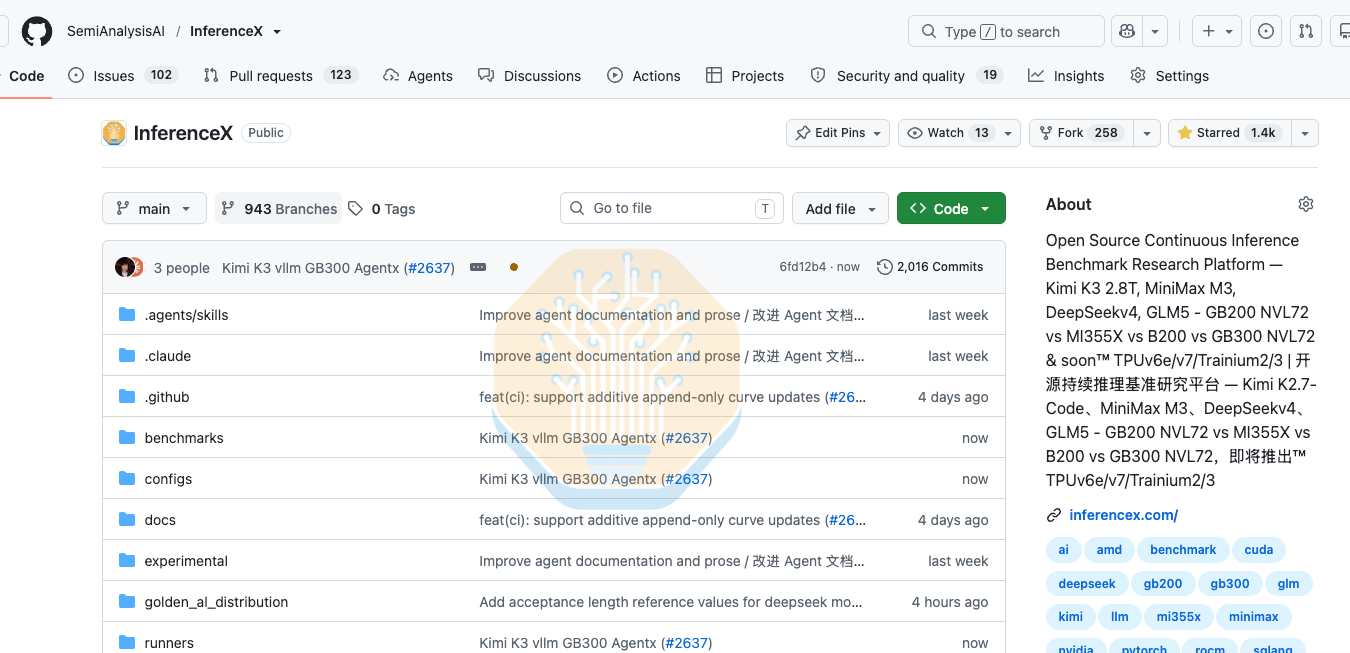Screen dimensions: 1350x653
Task: Fork the repository with Fork button
Action: click(x=1080, y=133)
